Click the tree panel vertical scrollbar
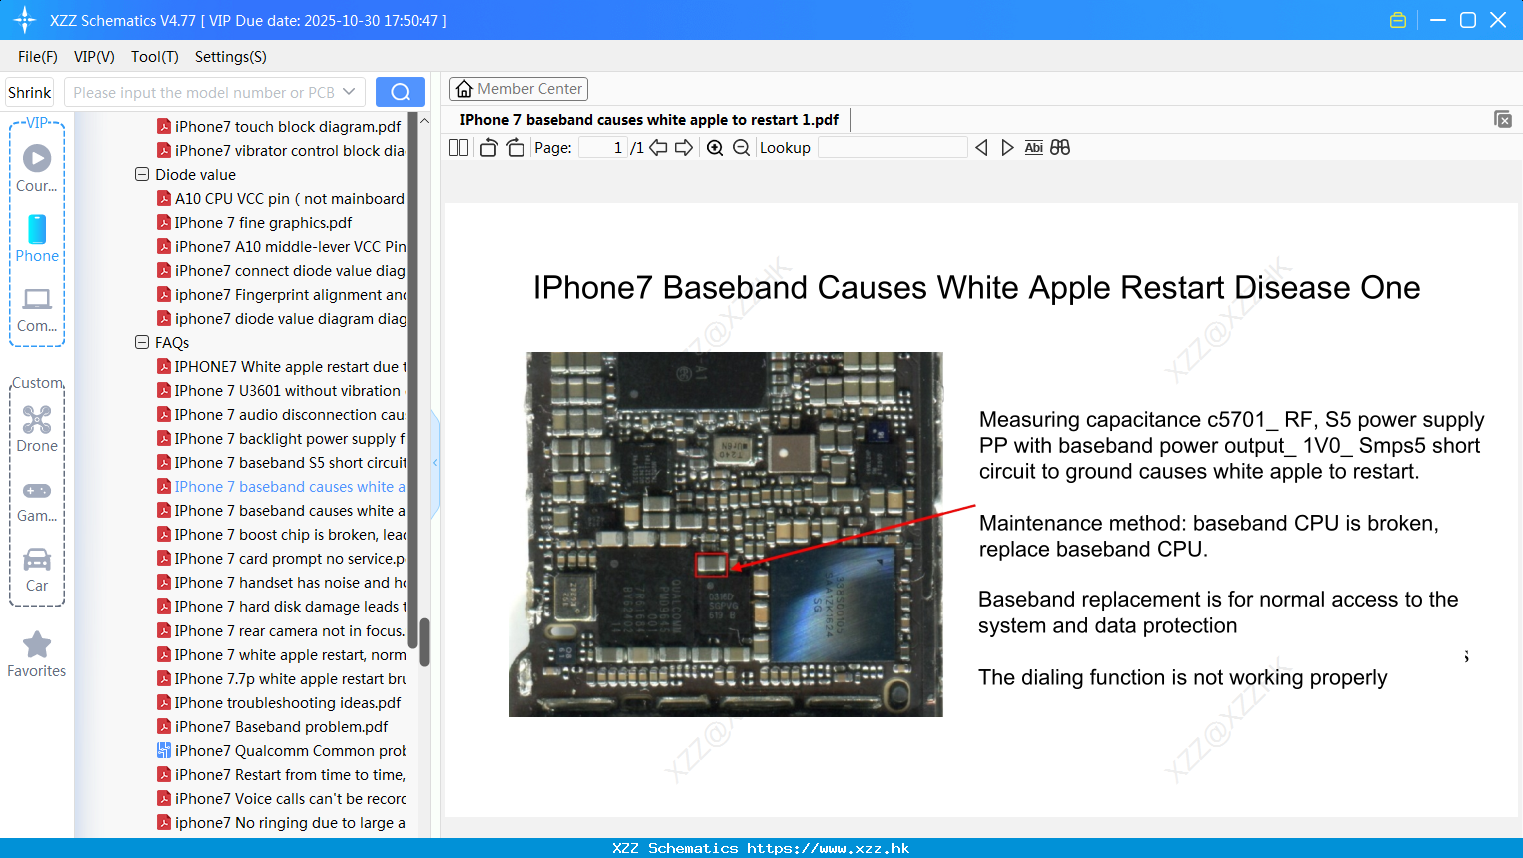This screenshot has width=1523, height=858. pos(424,641)
